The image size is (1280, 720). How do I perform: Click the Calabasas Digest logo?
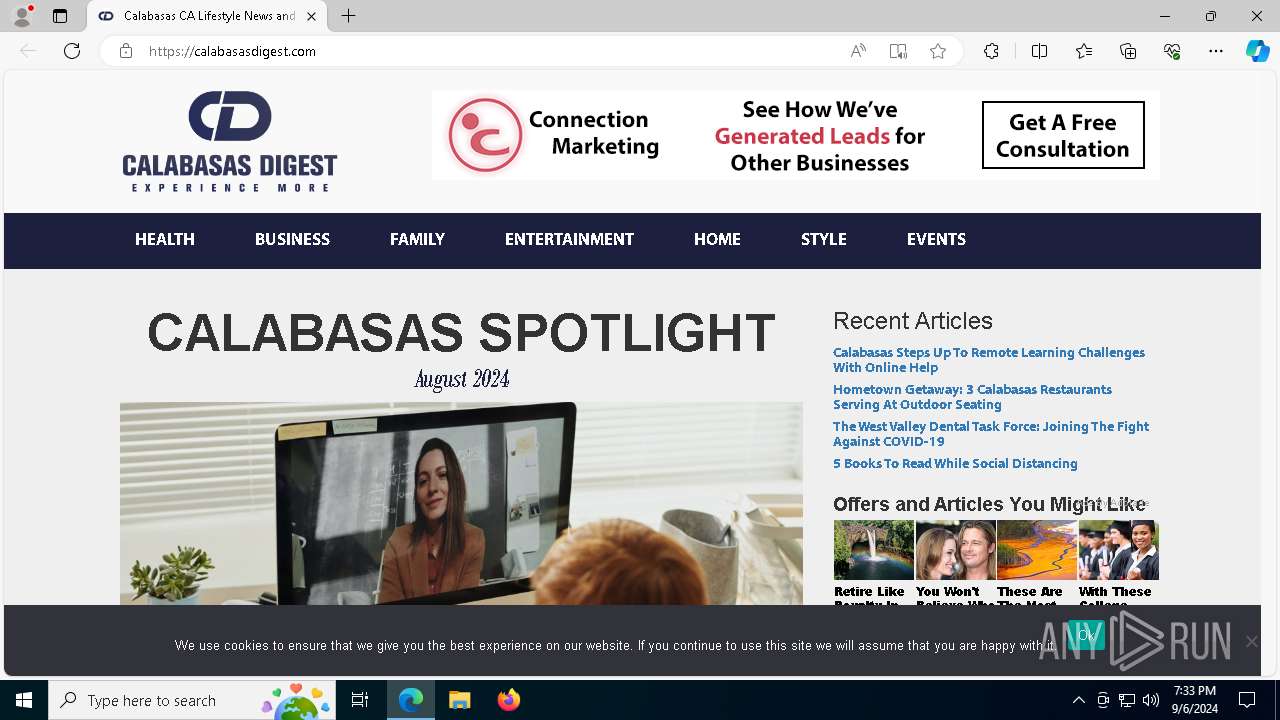pyautogui.click(x=230, y=141)
